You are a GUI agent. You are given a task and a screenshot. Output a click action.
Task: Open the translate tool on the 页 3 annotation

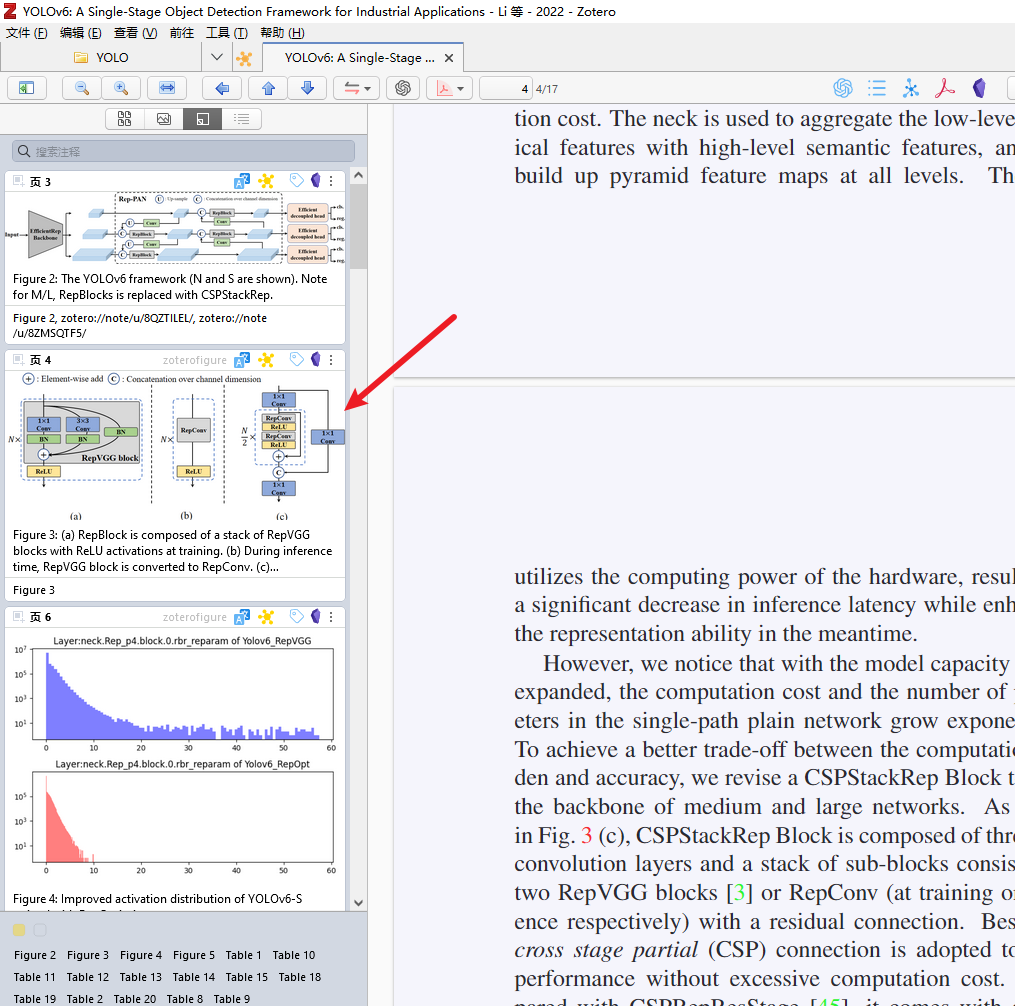pyautogui.click(x=241, y=181)
